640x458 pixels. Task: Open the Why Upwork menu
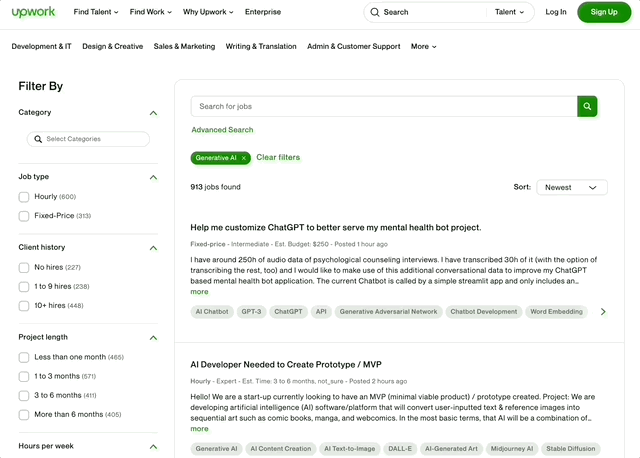pyautogui.click(x=208, y=12)
